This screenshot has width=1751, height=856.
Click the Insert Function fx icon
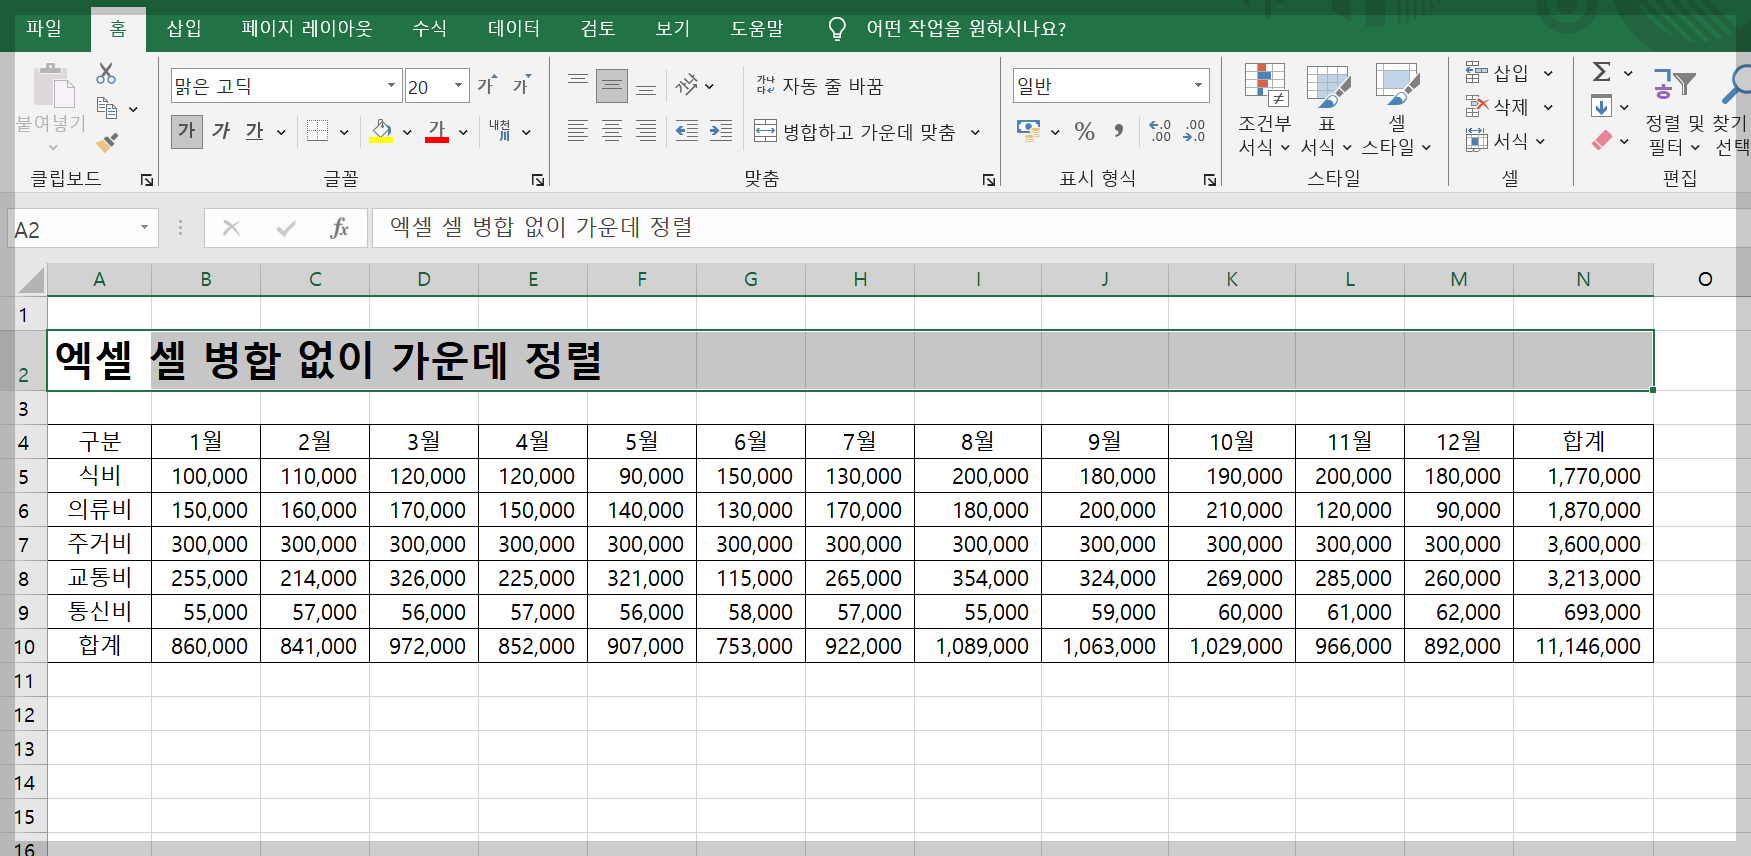[339, 228]
